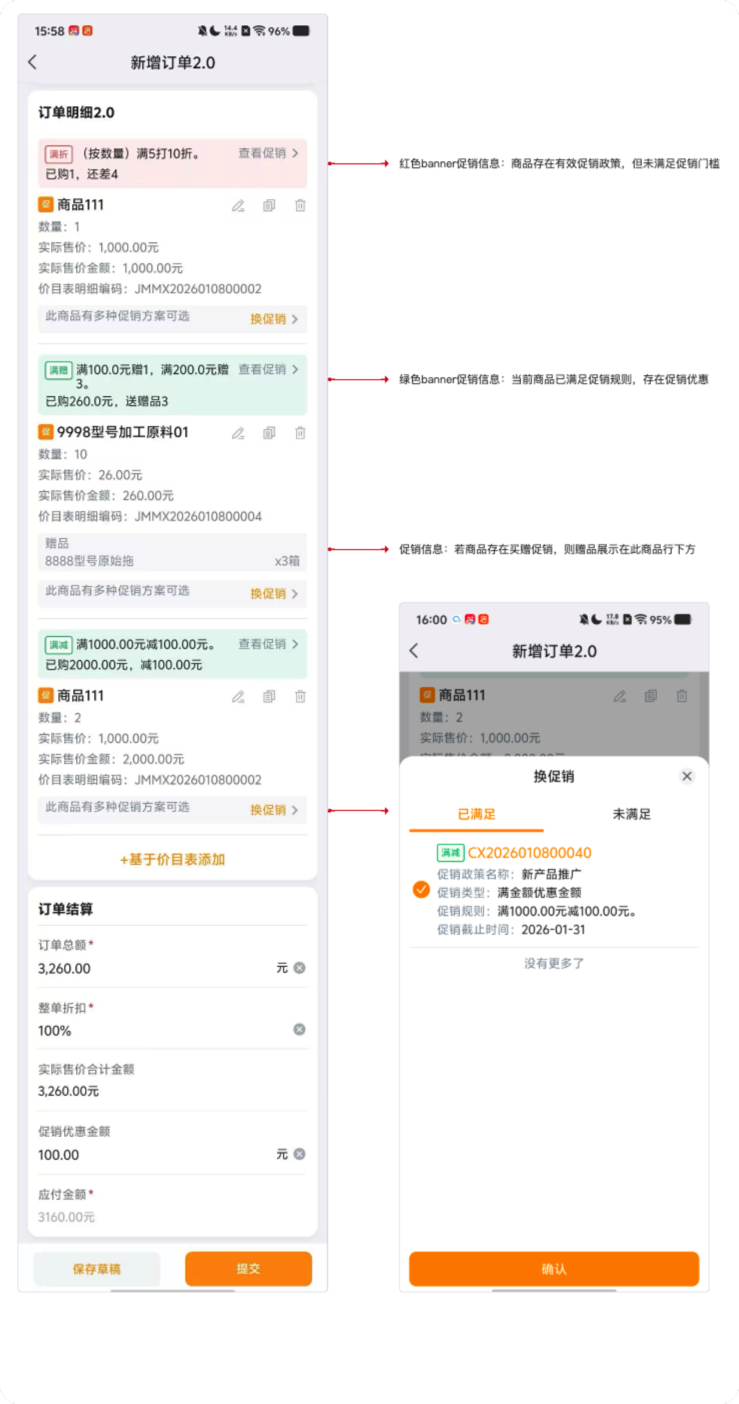This screenshot has height=1404, width=739.
Task: Switch to the 已满足 tab
Action: tap(476, 814)
